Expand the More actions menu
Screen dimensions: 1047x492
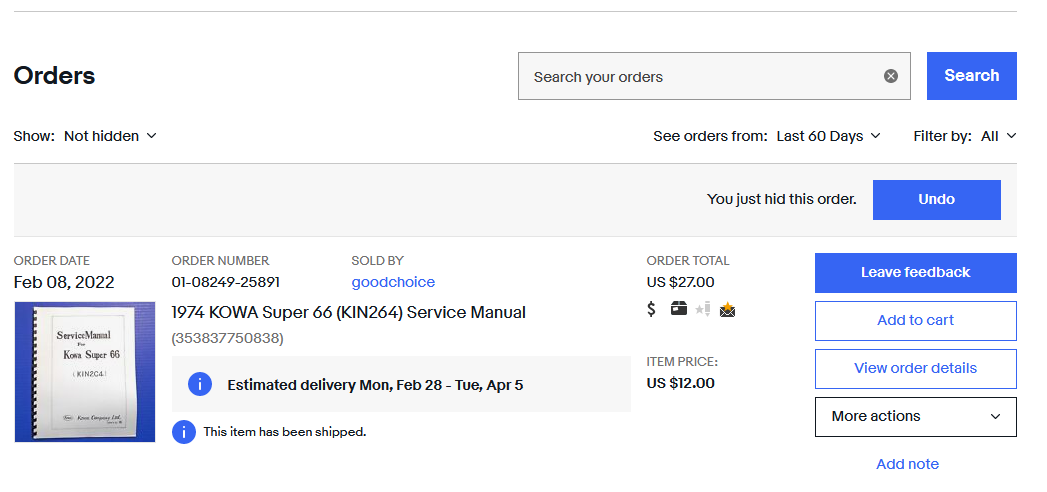coord(915,417)
